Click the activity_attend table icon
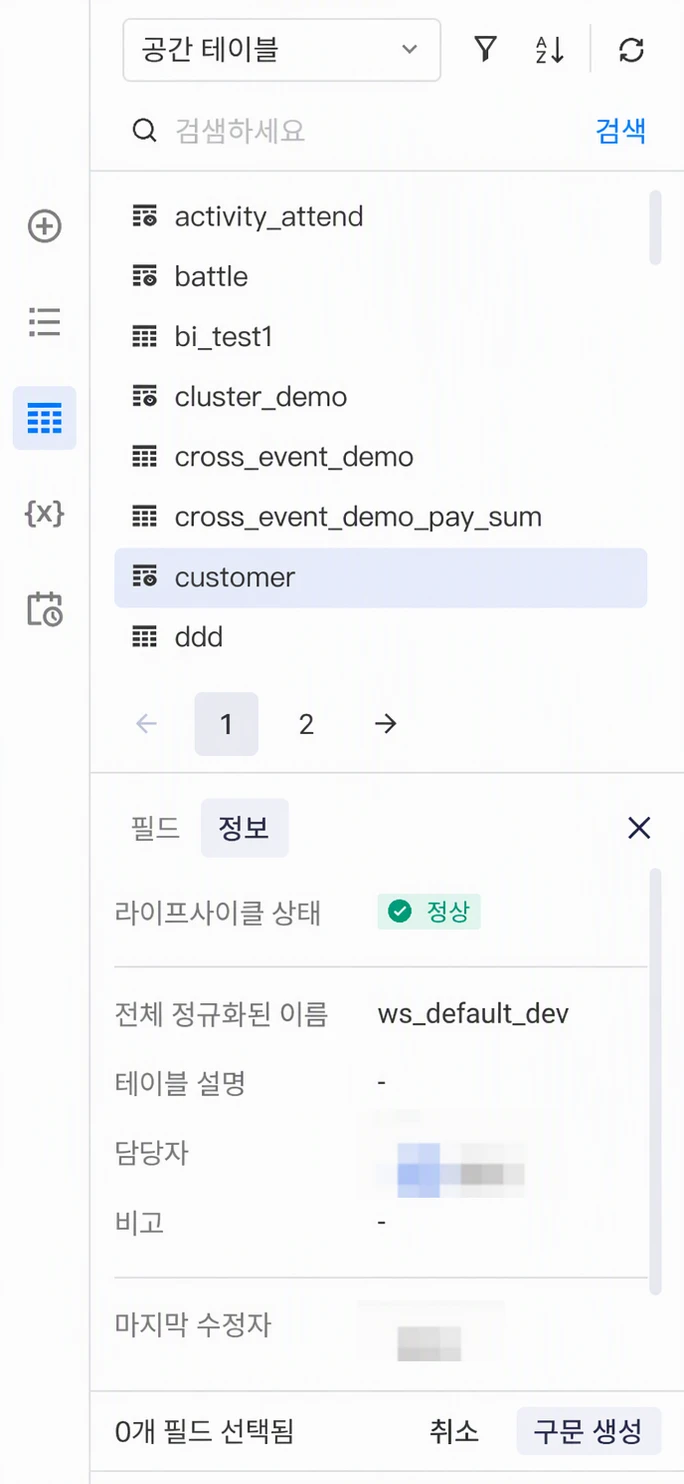Image resolution: width=684 pixels, height=1484 pixels. point(145,217)
